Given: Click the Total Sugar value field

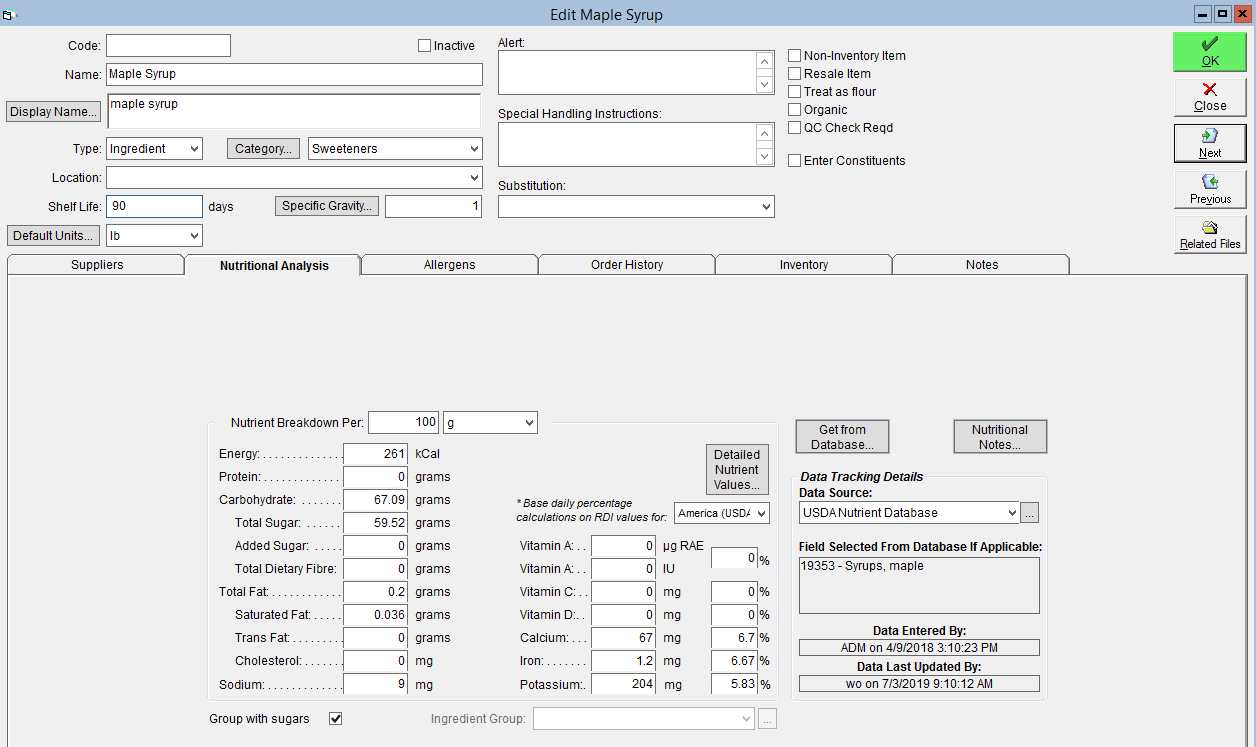Looking at the screenshot, I should (x=376, y=523).
